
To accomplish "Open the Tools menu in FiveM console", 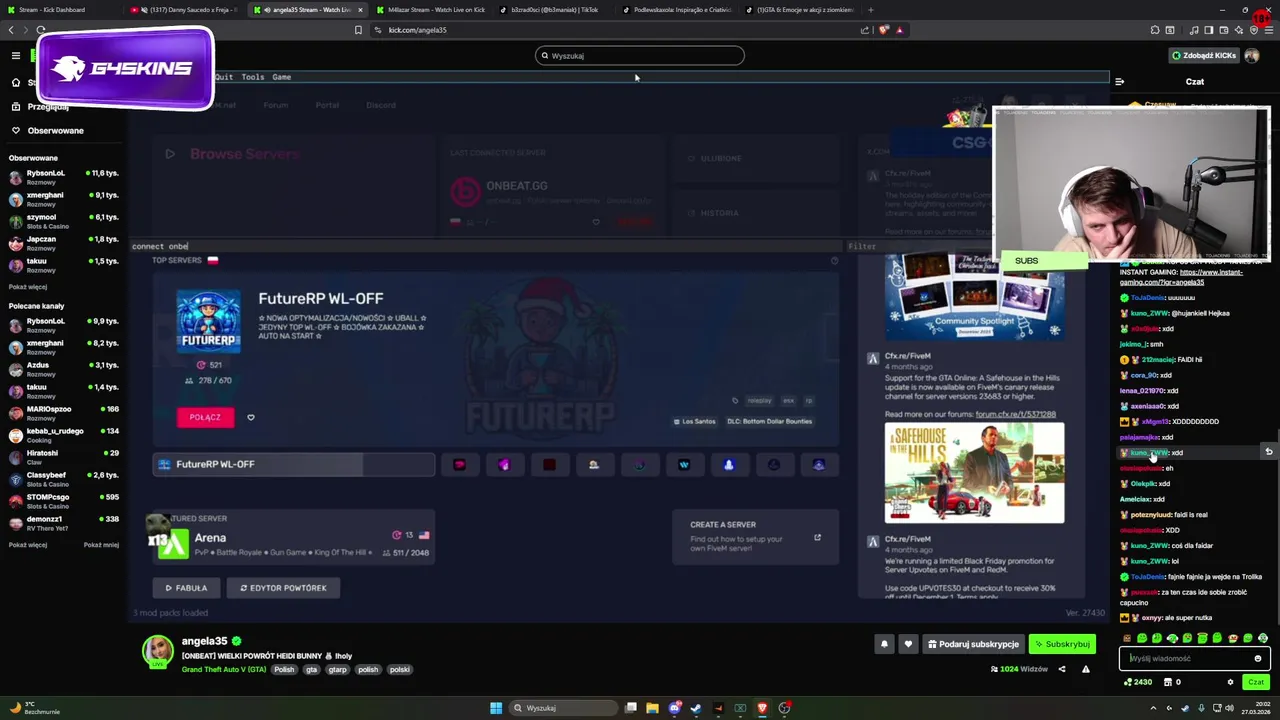I will pyautogui.click(x=253, y=77).
